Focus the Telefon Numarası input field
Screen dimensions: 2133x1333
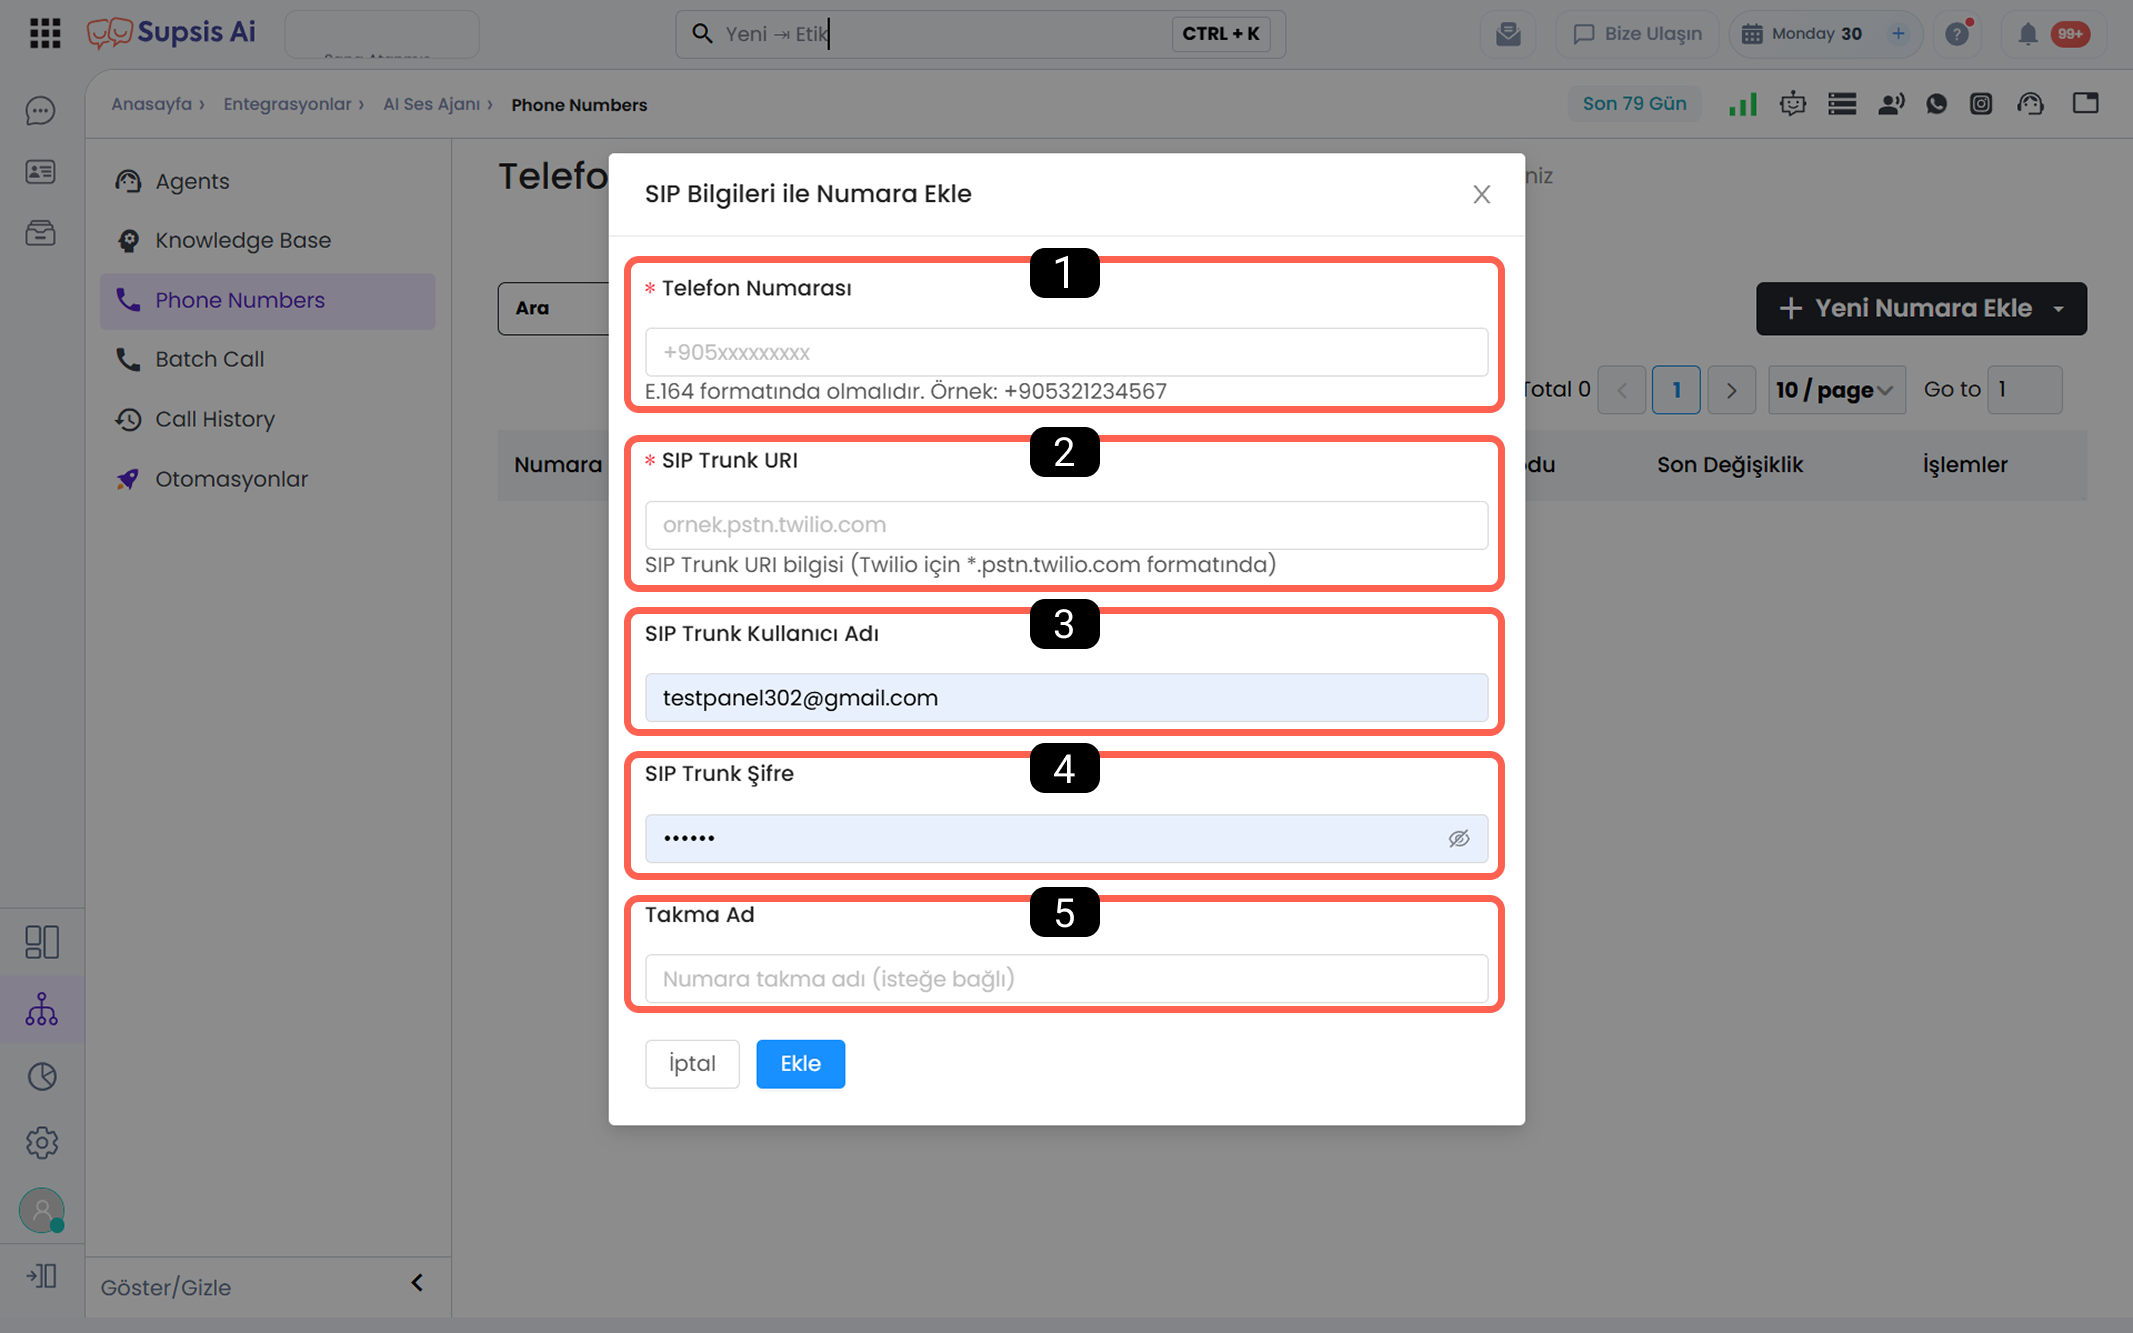[x=1066, y=352]
